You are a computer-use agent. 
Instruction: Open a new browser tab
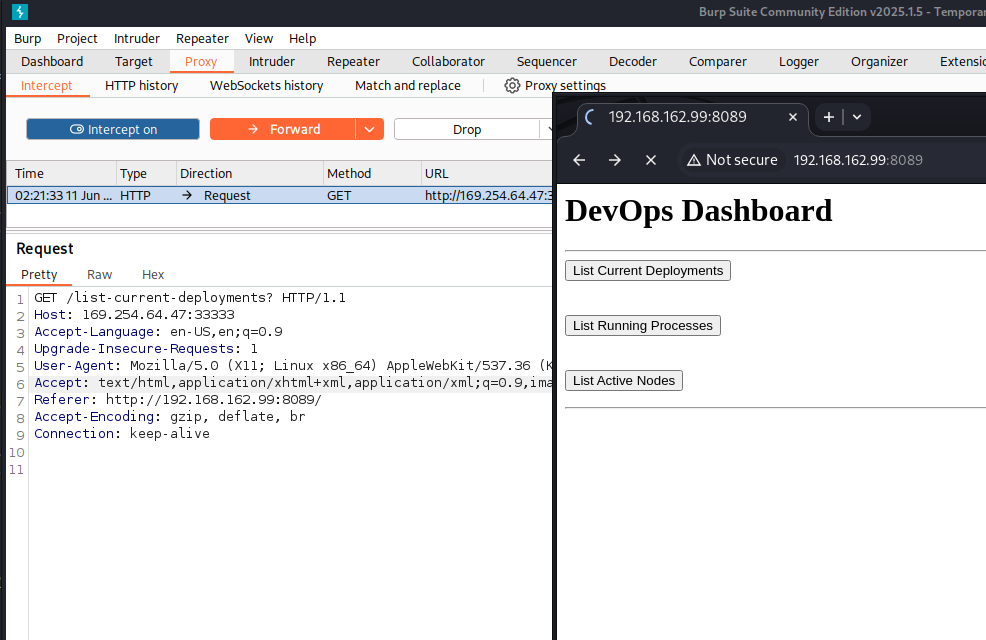[x=829, y=117]
